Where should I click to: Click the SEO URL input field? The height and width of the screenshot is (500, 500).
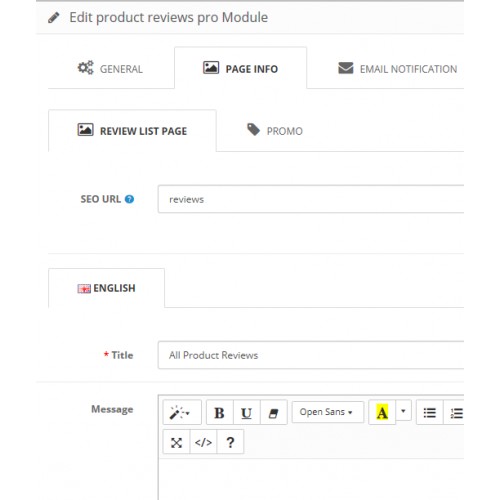click(x=311, y=199)
